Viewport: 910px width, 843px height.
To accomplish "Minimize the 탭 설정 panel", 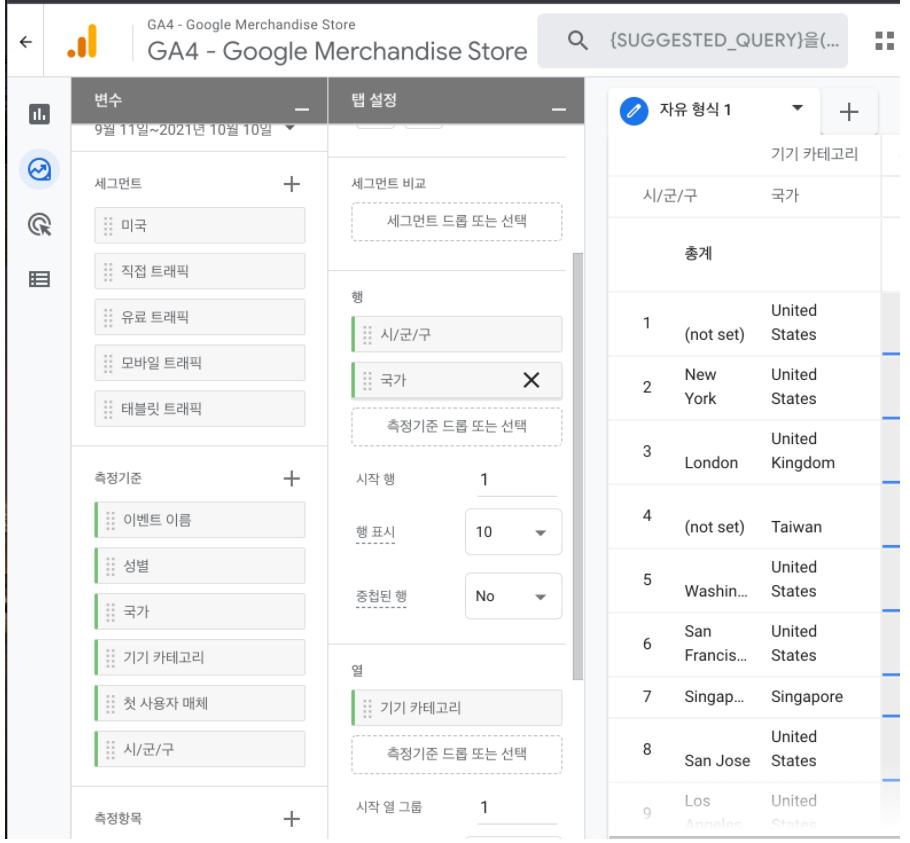I will 559,109.
